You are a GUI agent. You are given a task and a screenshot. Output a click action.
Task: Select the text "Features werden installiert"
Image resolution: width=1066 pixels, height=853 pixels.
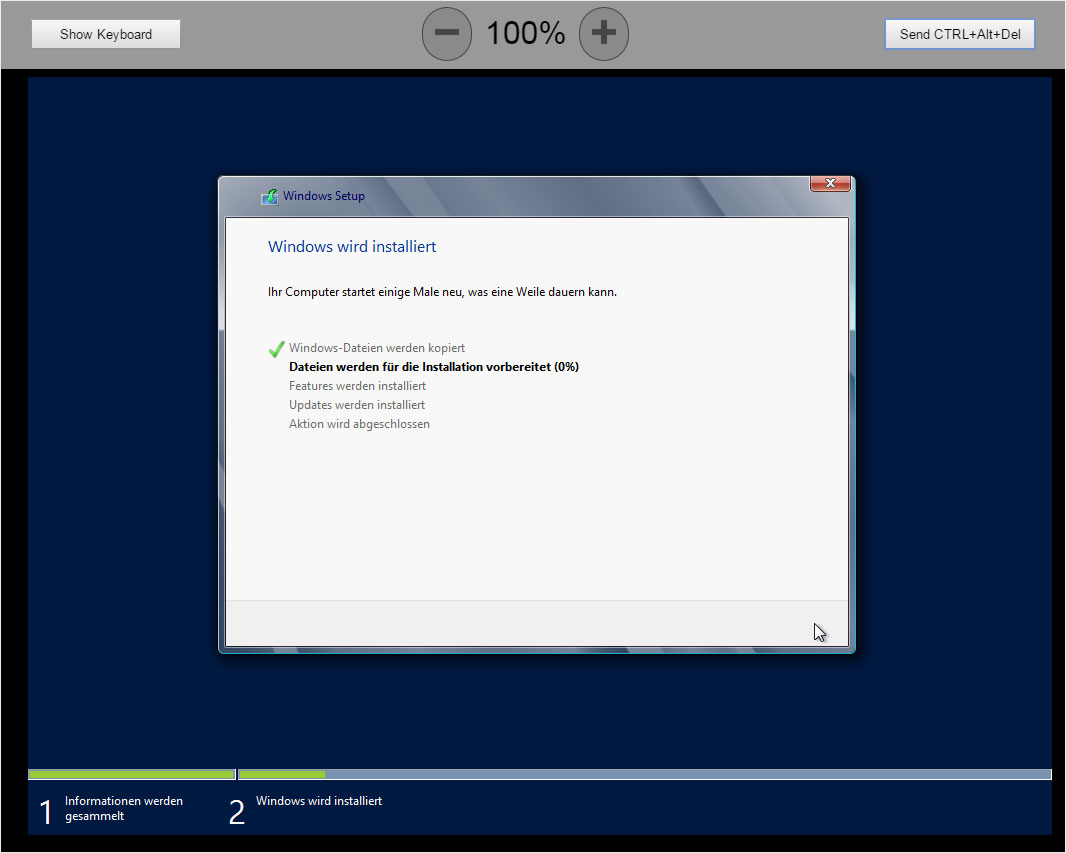click(358, 386)
